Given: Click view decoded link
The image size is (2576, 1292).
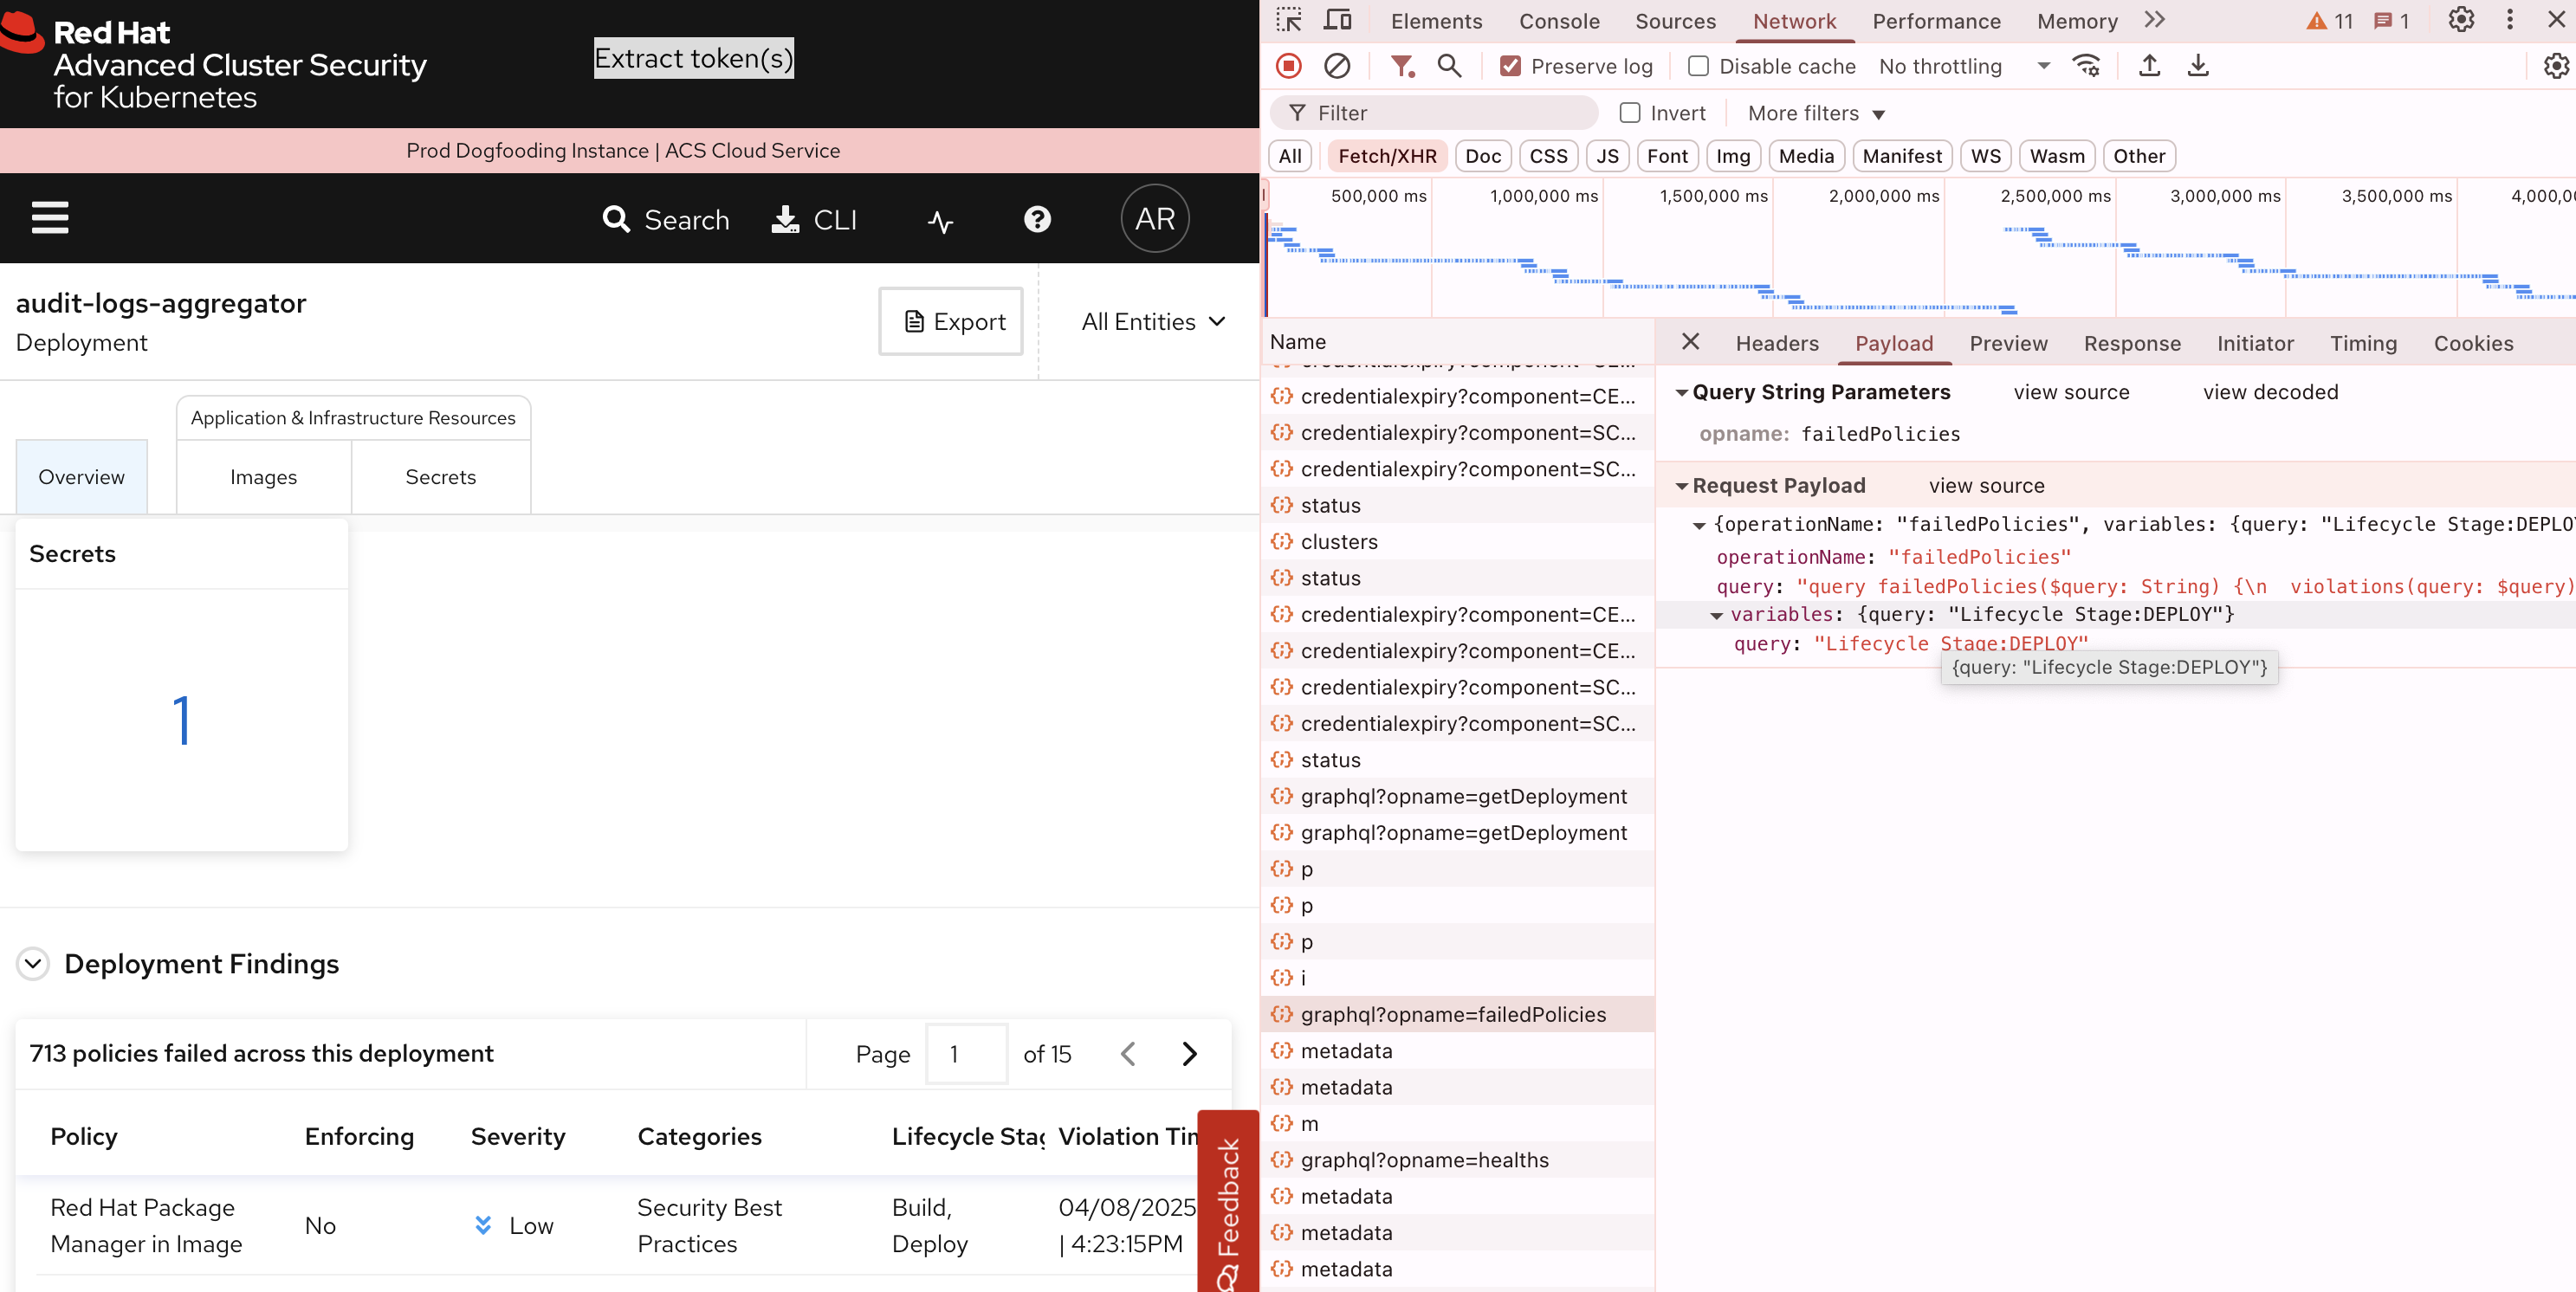Looking at the screenshot, I should [x=2269, y=392].
